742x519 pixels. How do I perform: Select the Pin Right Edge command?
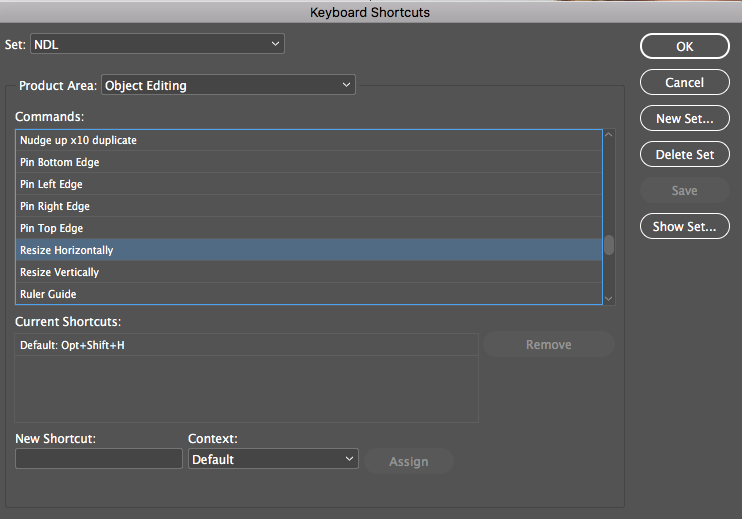55,206
